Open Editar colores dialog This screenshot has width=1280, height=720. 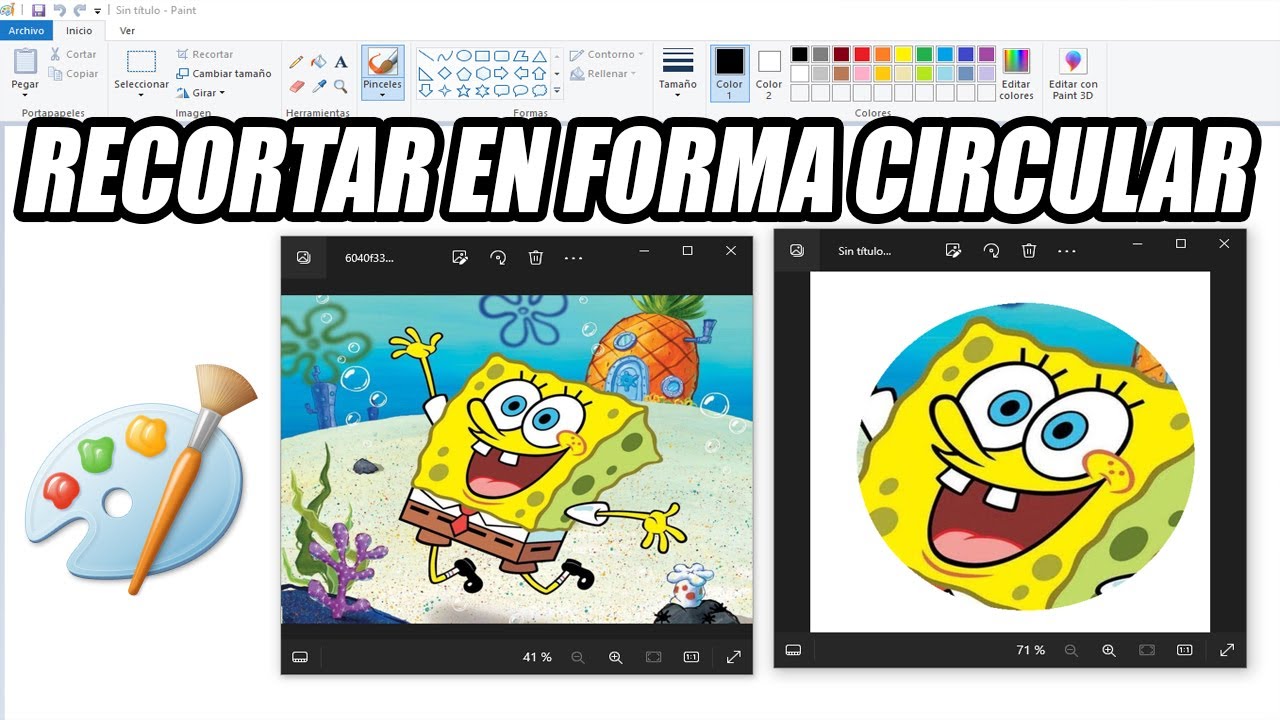[x=1016, y=74]
